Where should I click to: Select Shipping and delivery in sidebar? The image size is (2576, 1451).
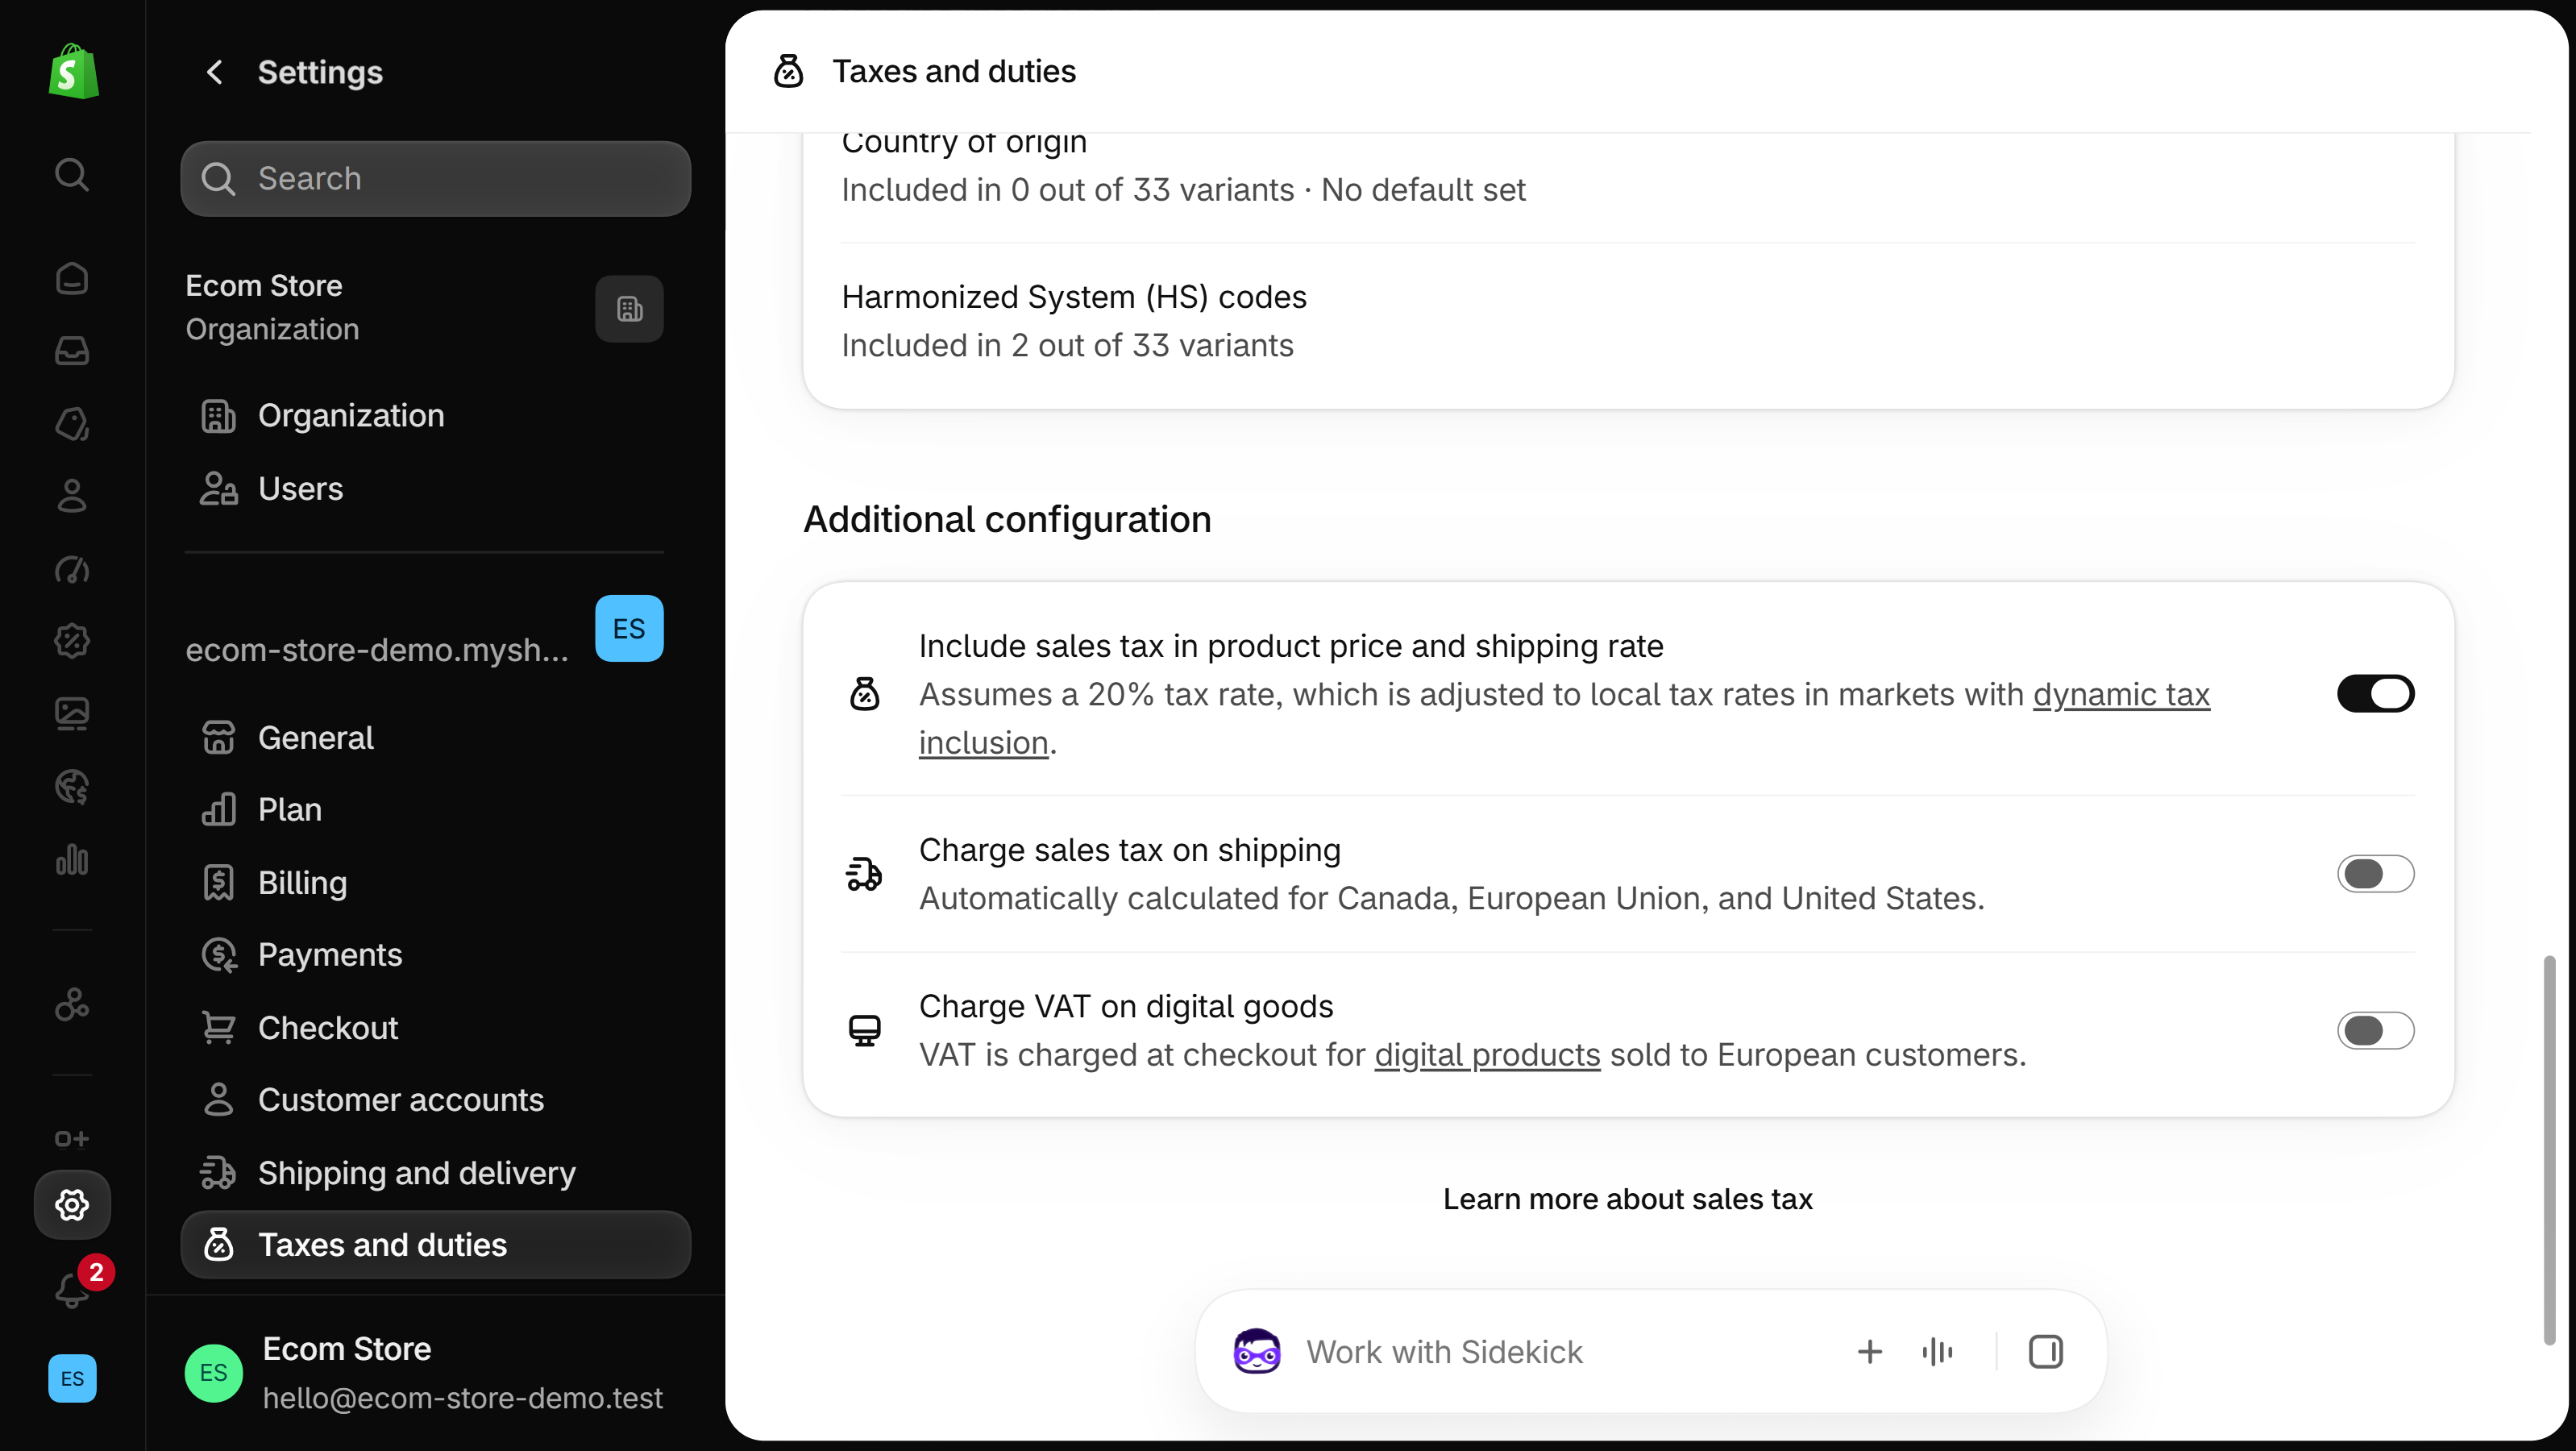click(x=435, y=1173)
